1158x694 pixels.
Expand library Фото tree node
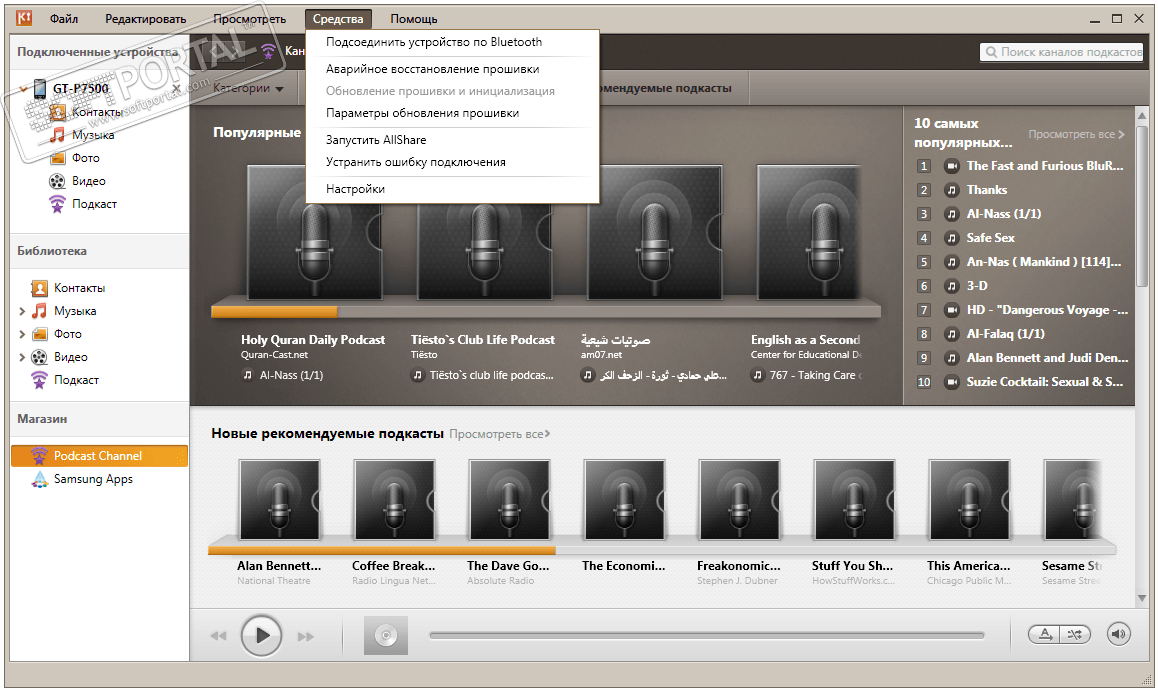[x=22, y=334]
